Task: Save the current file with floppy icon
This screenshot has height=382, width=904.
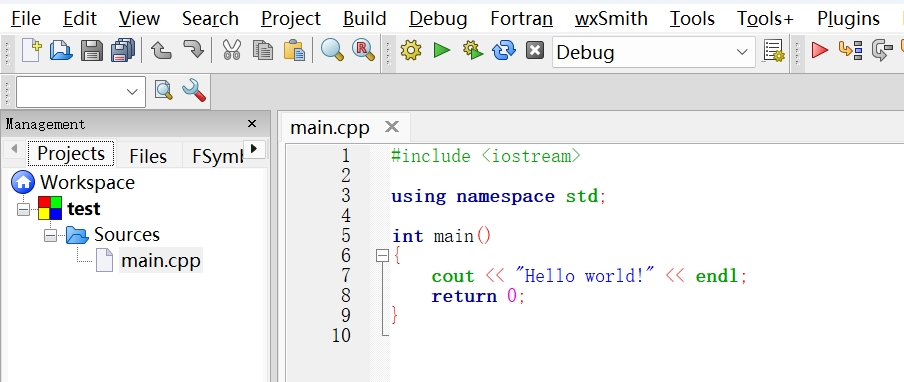Action: pyautogui.click(x=91, y=51)
